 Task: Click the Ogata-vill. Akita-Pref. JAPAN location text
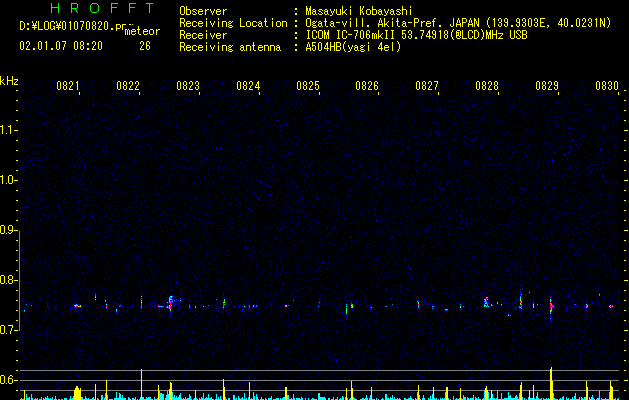coord(458,23)
